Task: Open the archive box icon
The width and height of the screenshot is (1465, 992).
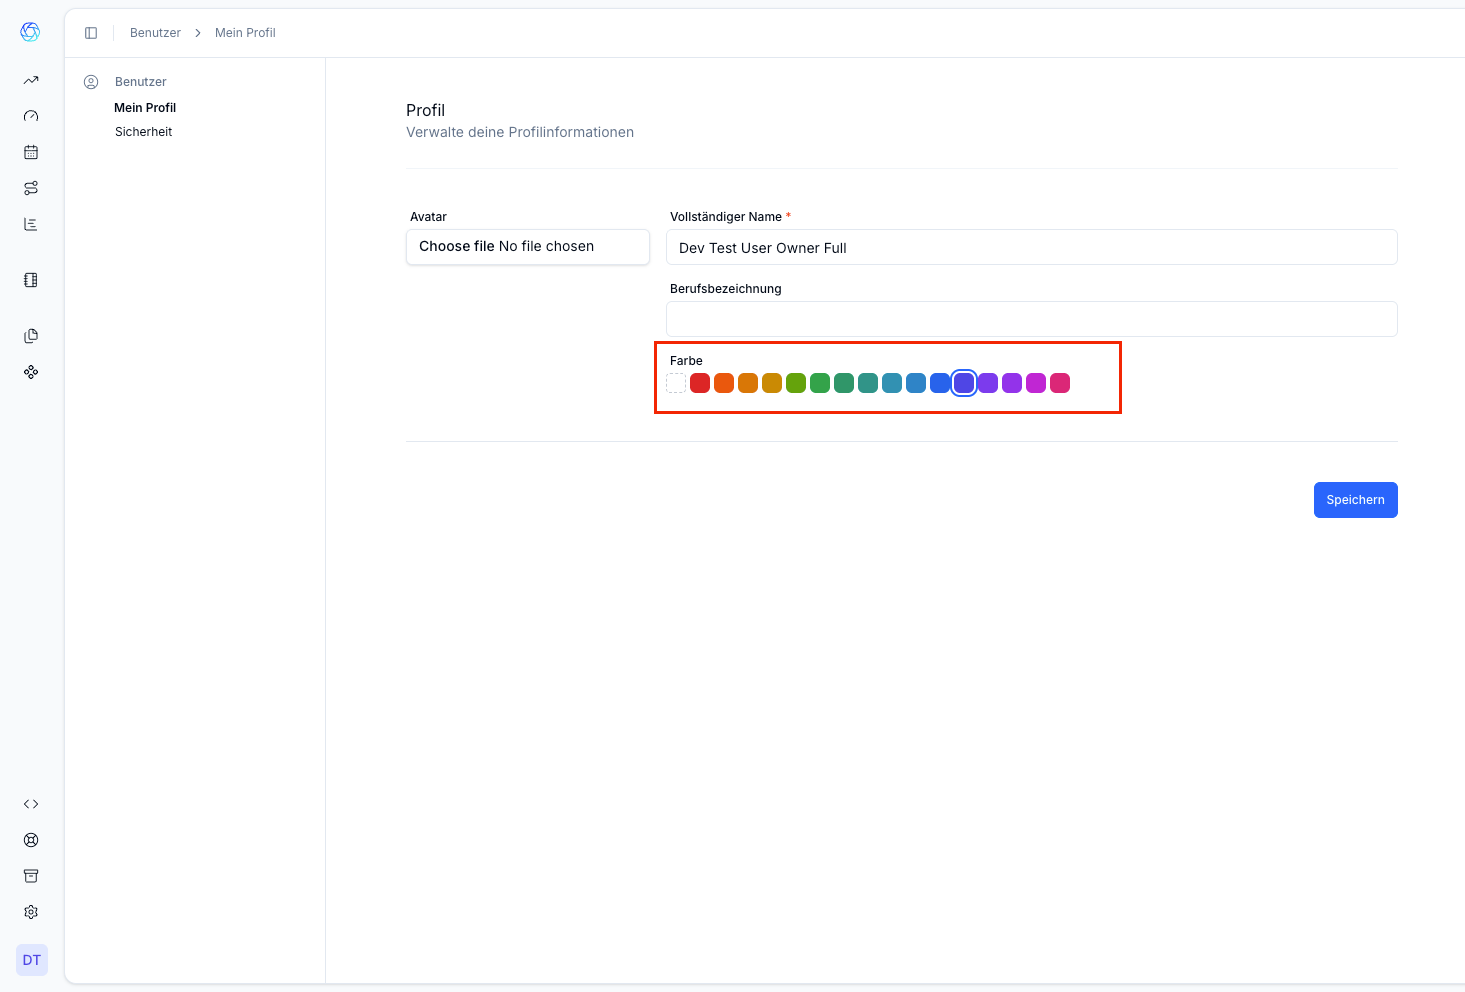Action: point(31,876)
